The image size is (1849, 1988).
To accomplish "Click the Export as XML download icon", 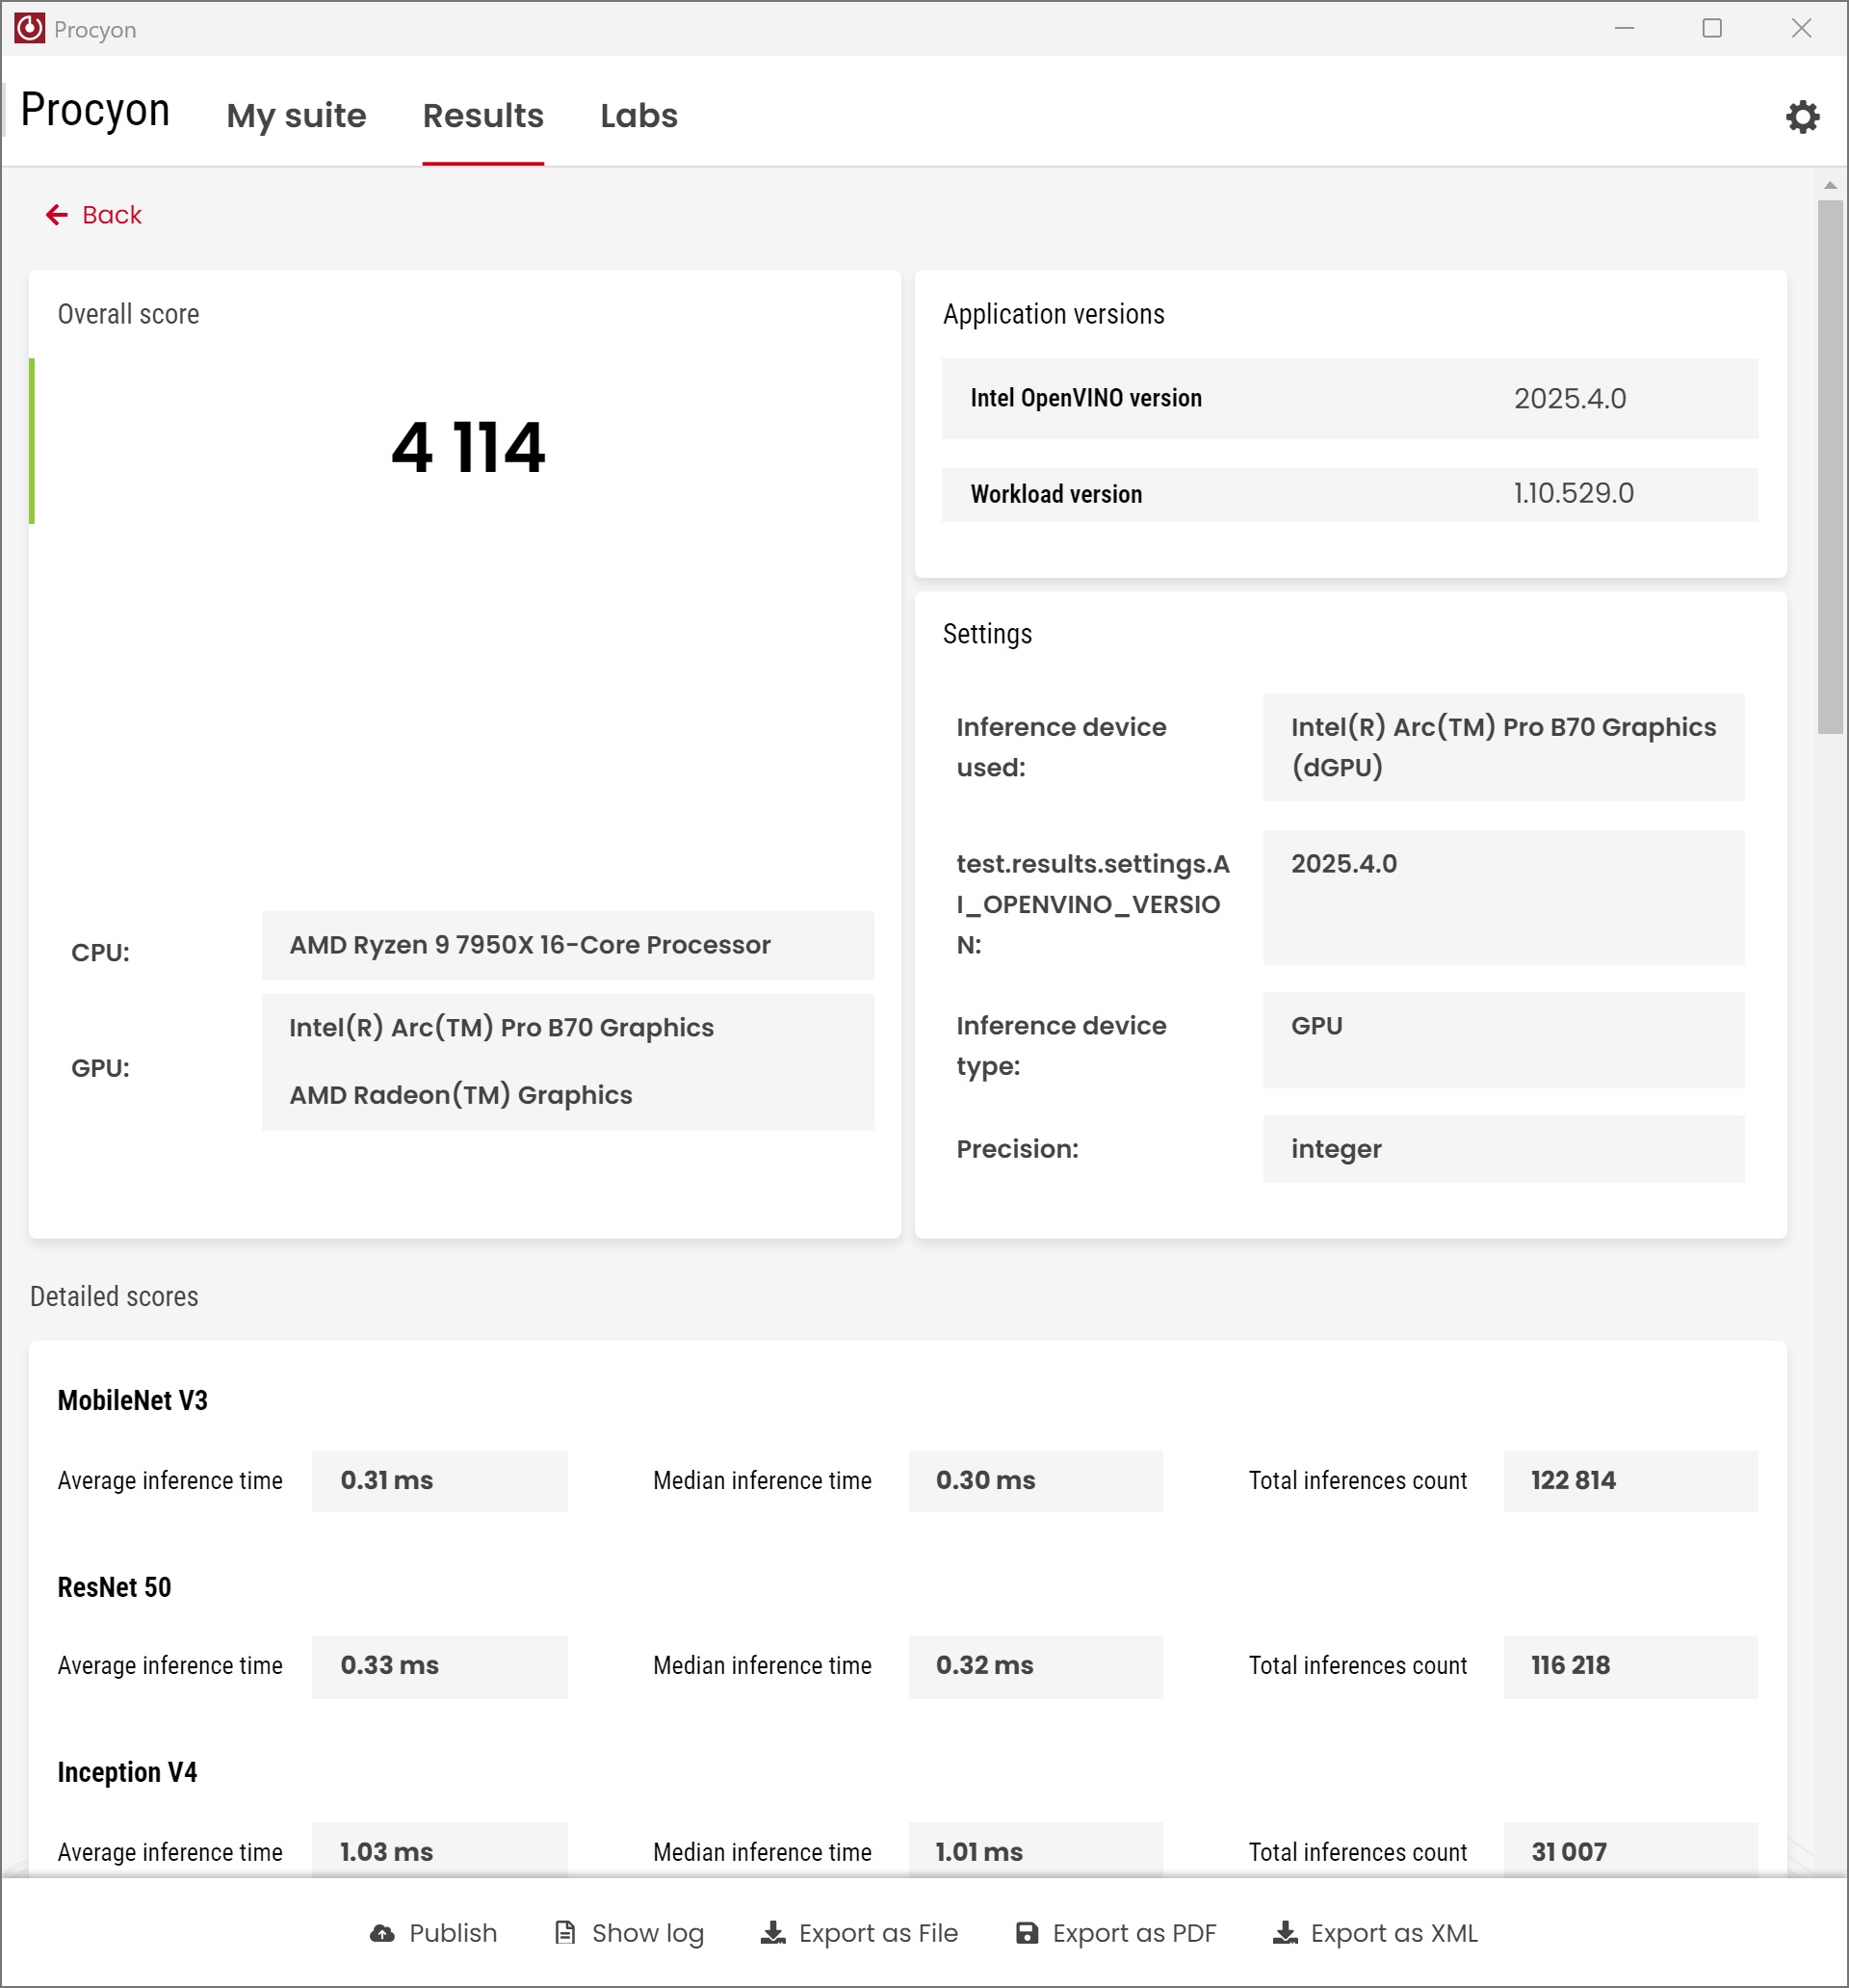I will click(x=1285, y=1932).
